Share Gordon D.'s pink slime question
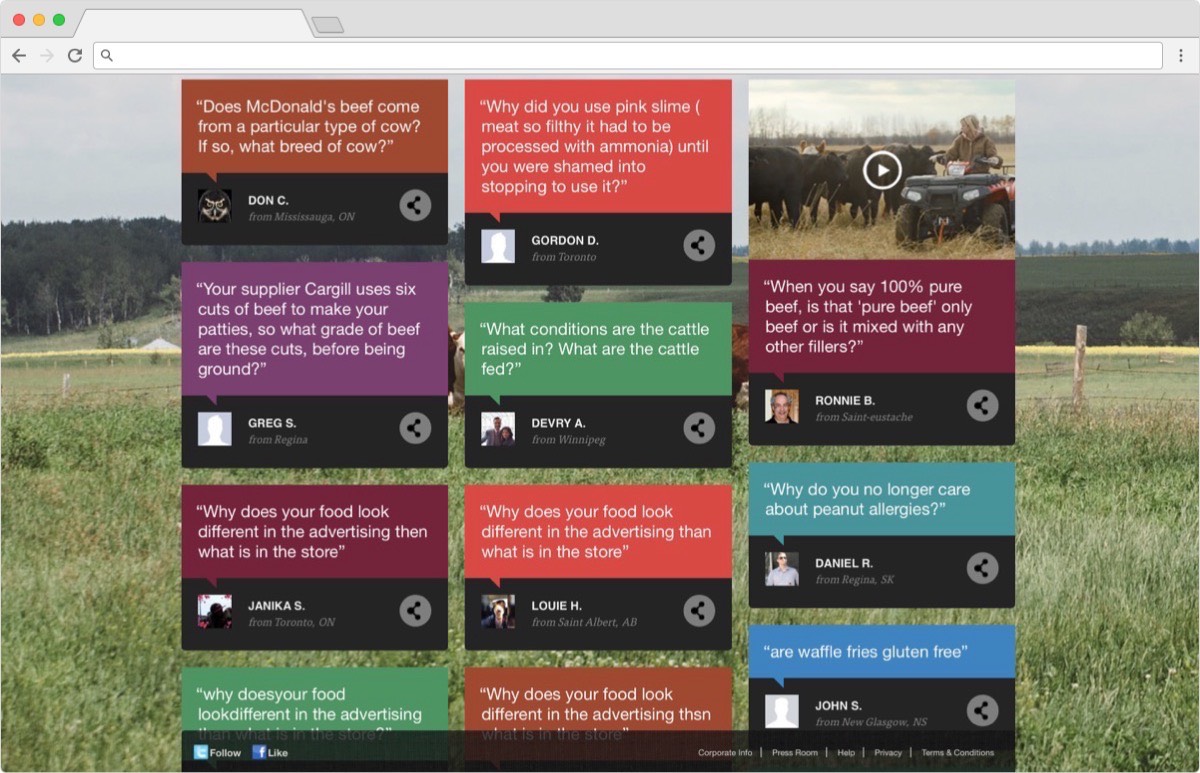This screenshot has width=1200, height=773. (699, 245)
